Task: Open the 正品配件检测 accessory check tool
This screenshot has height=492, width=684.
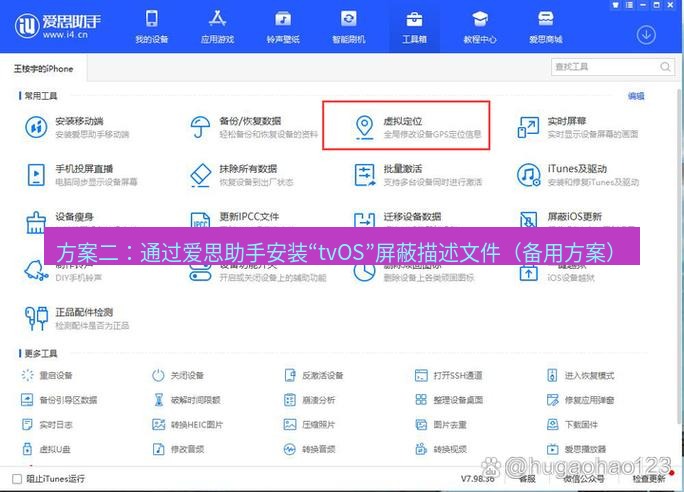Action: click(x=77, y=318)
